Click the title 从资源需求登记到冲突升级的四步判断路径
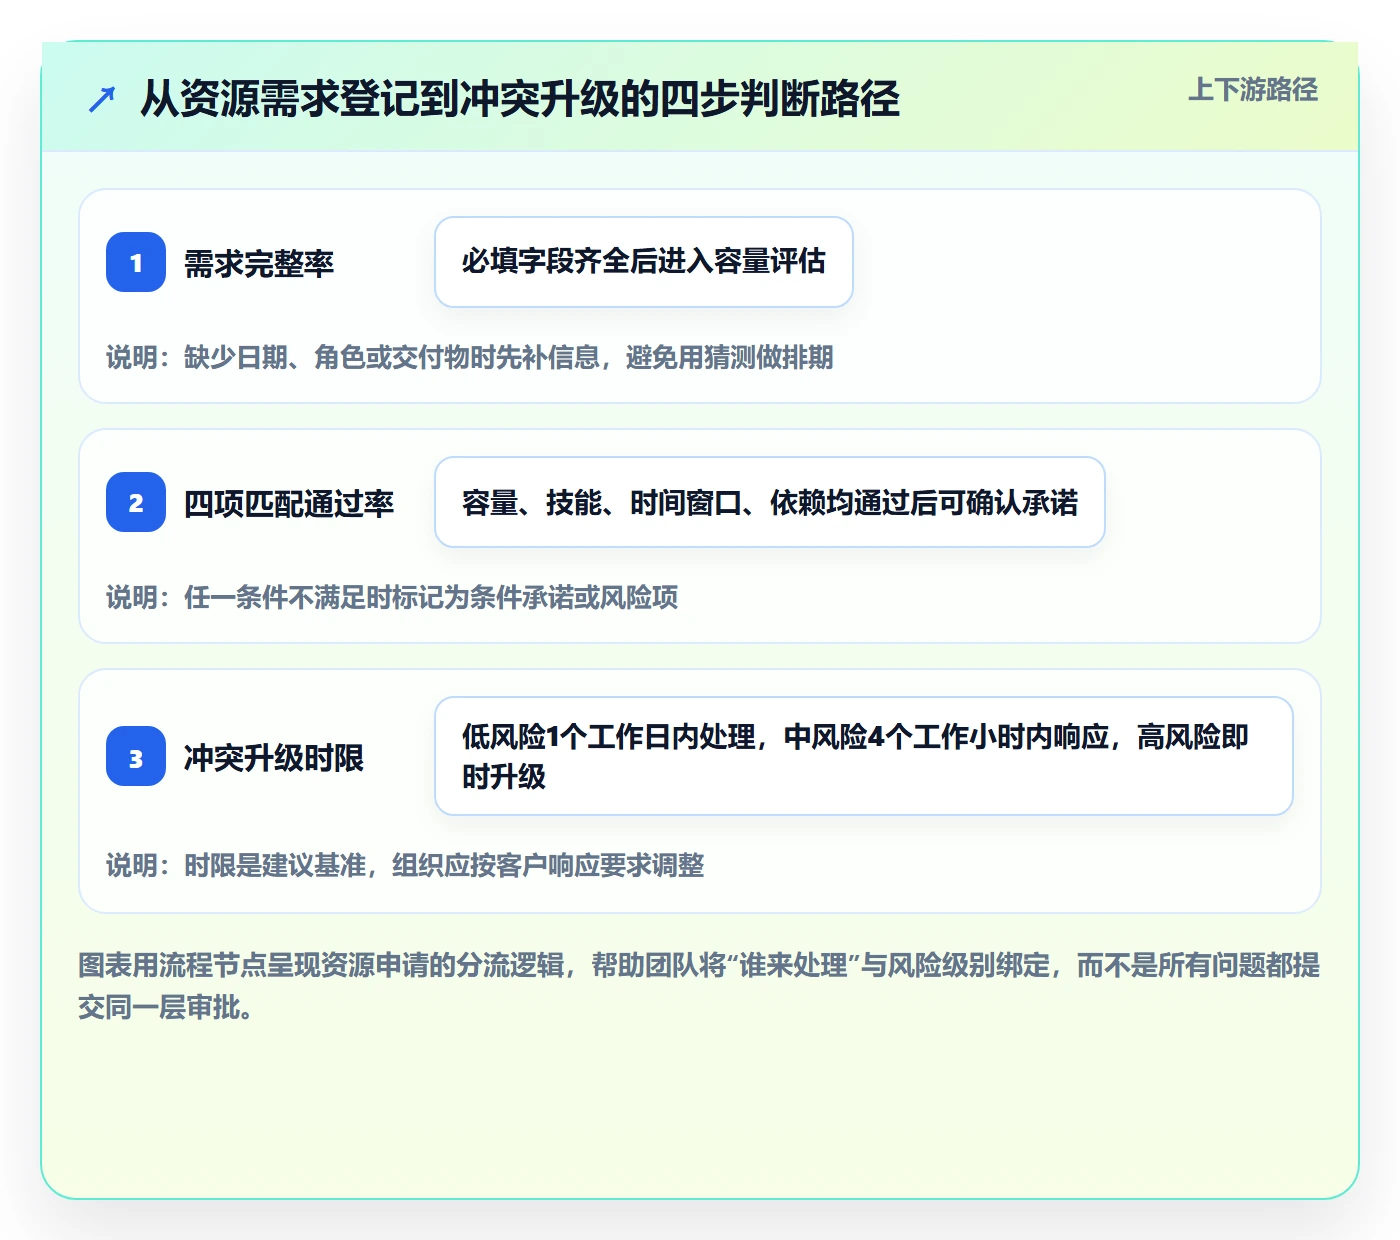Image resolution: width=1400 pixels, height=1240 pixels. [x=520, y=99]
